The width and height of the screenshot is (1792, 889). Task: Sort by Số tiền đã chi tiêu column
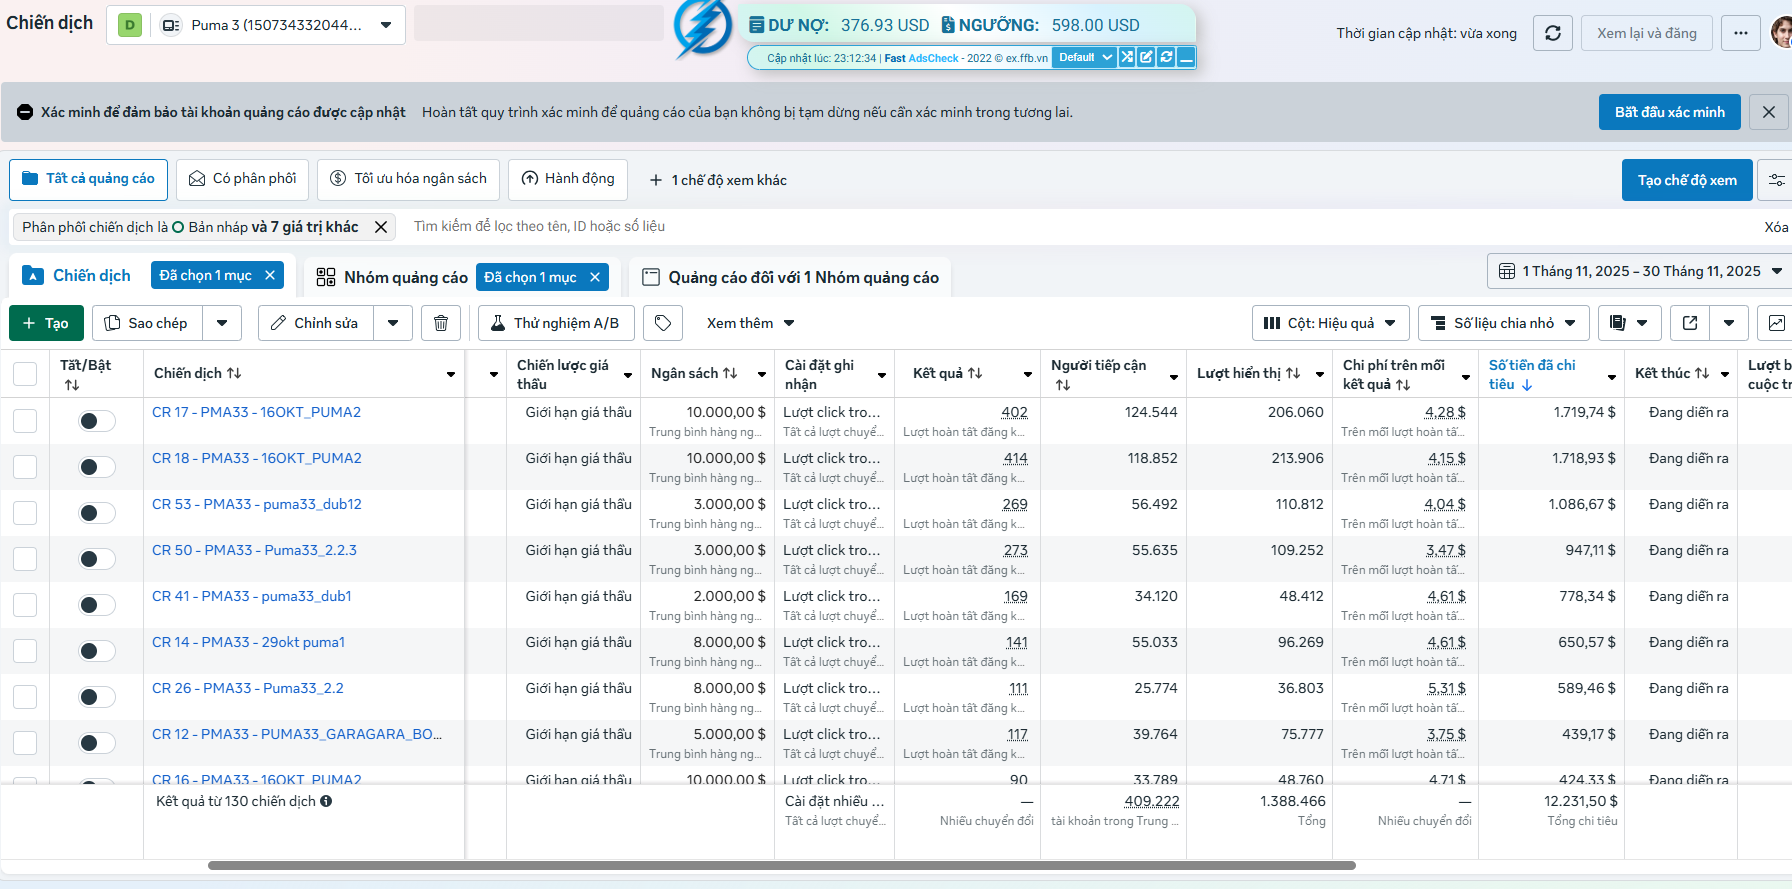[1532, 374]
